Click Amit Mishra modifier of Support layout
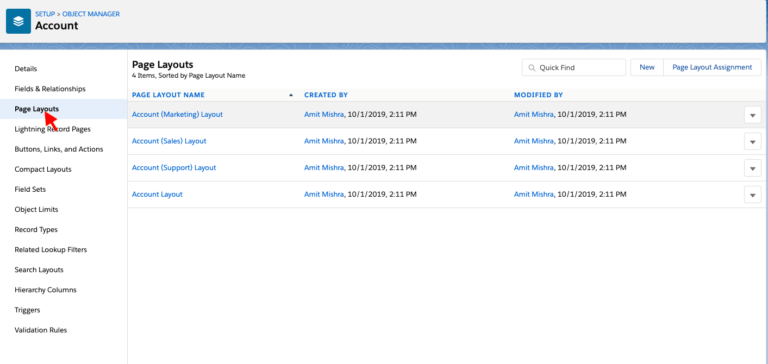This screenshot has width=768, height=364. pos(533,168)
